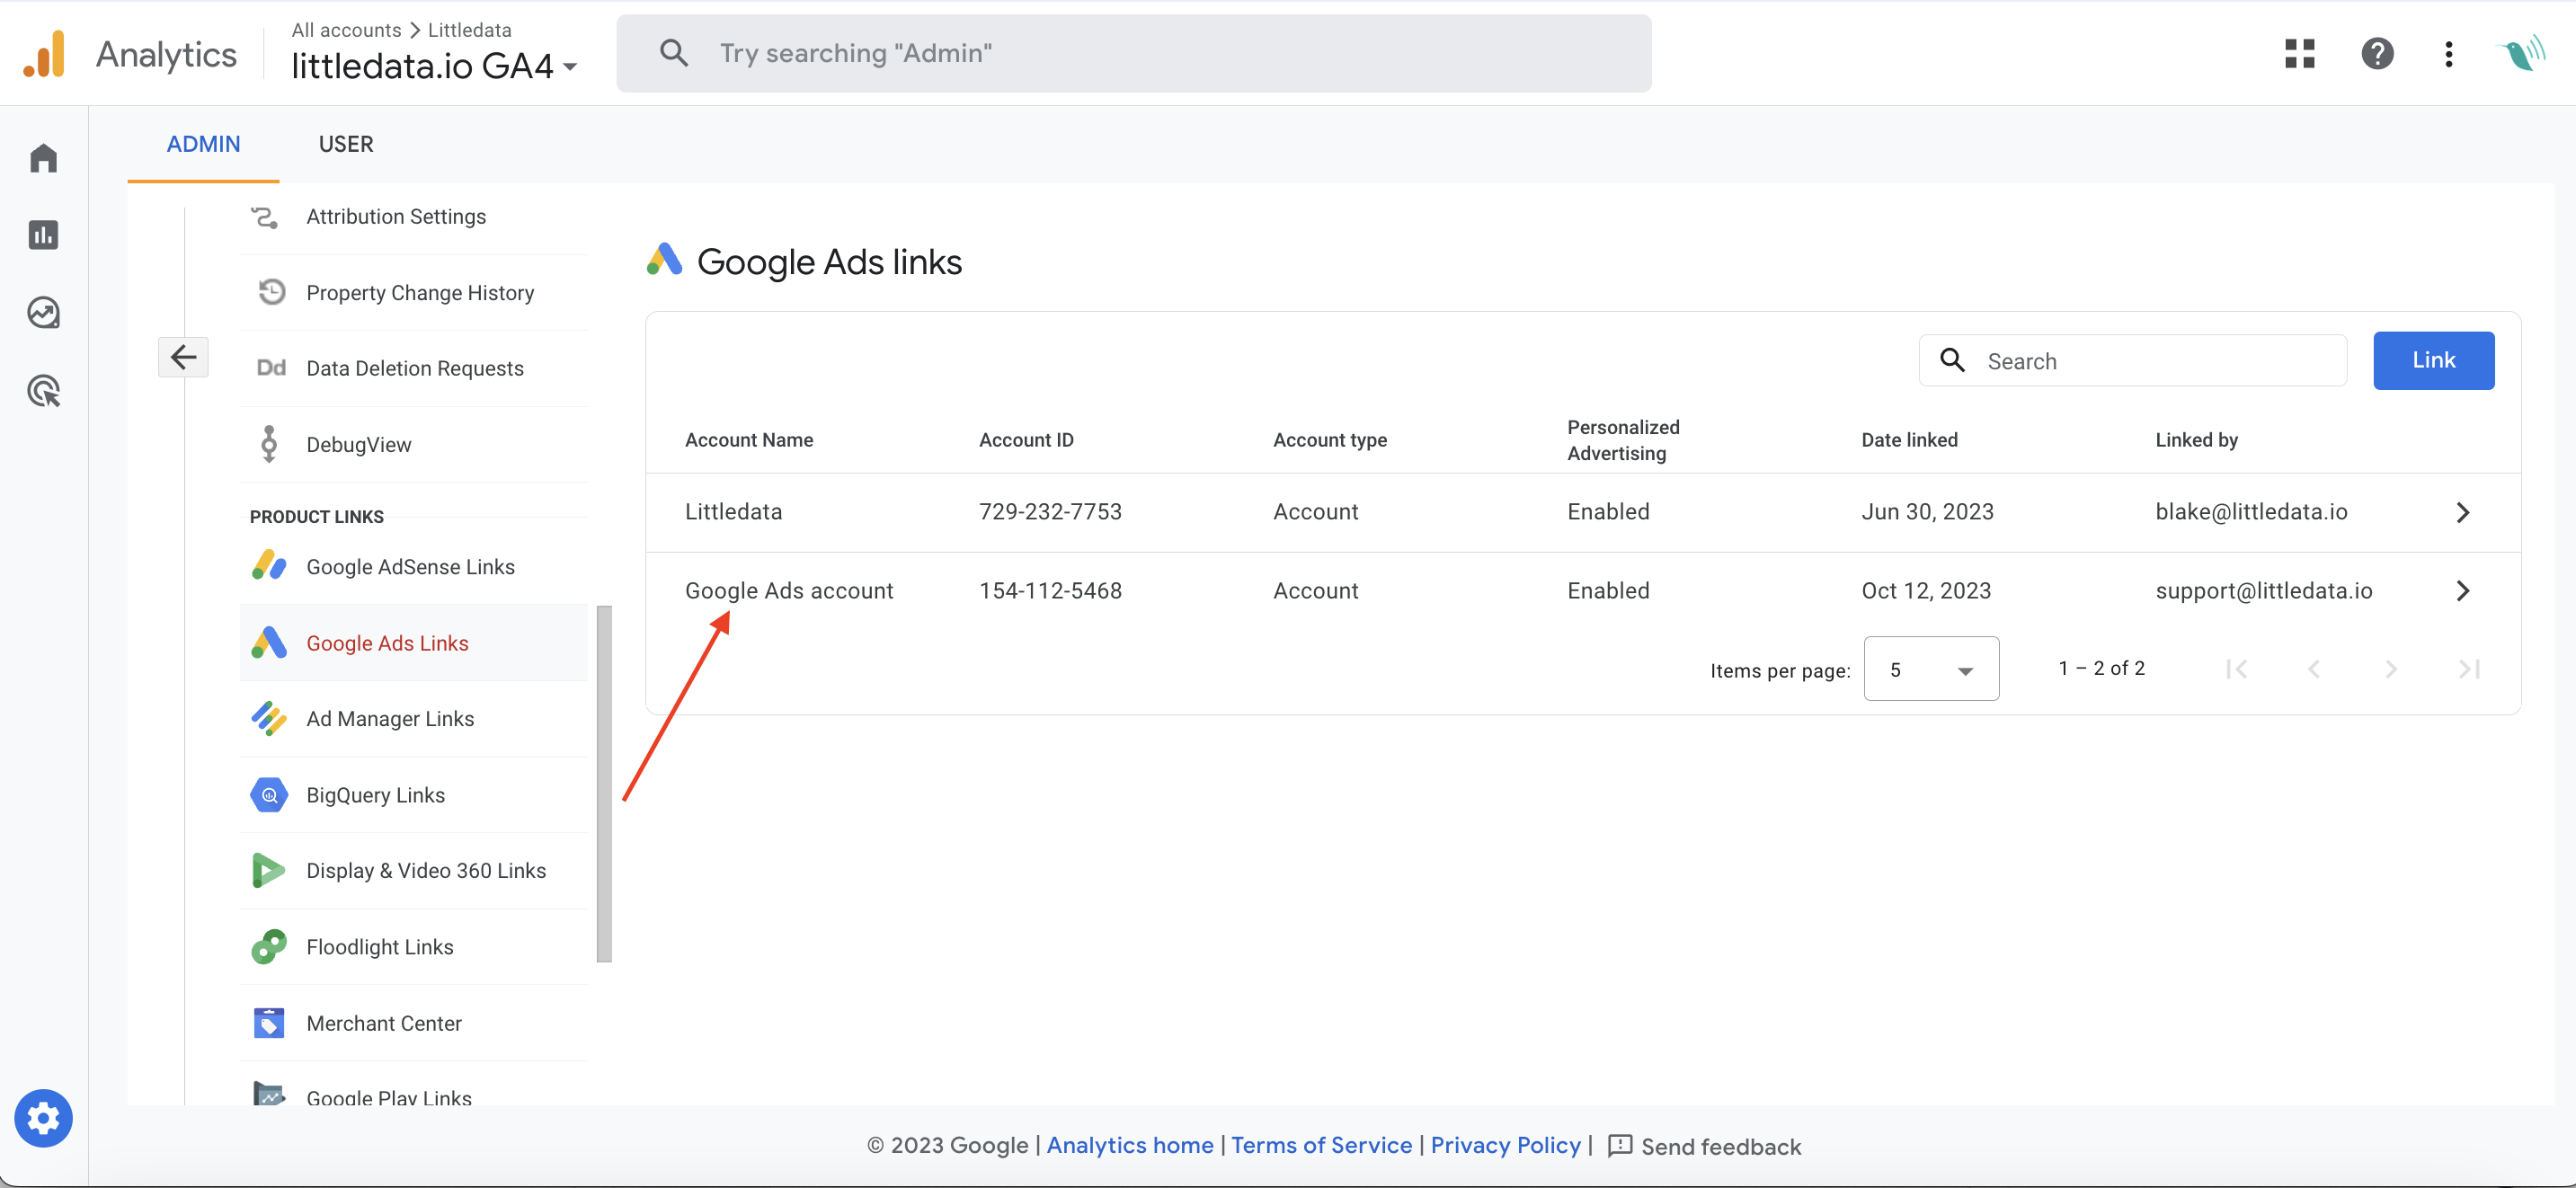Select Google Ads Links menu item
Image resolution: width=2576 pixels, height=1188 pixels.
pos(414,643)
